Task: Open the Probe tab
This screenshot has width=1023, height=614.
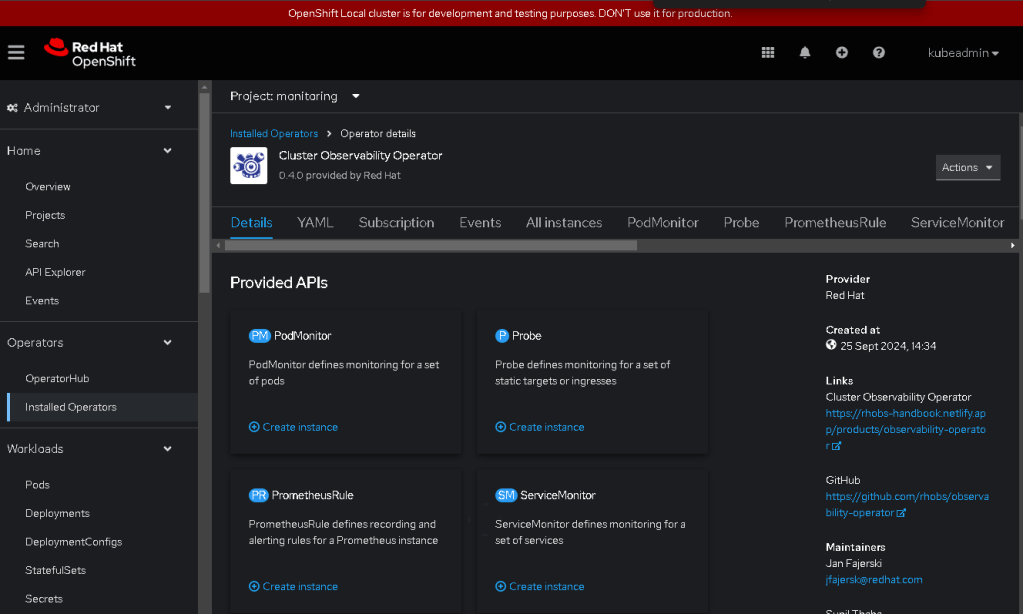Action: [741, 223]
